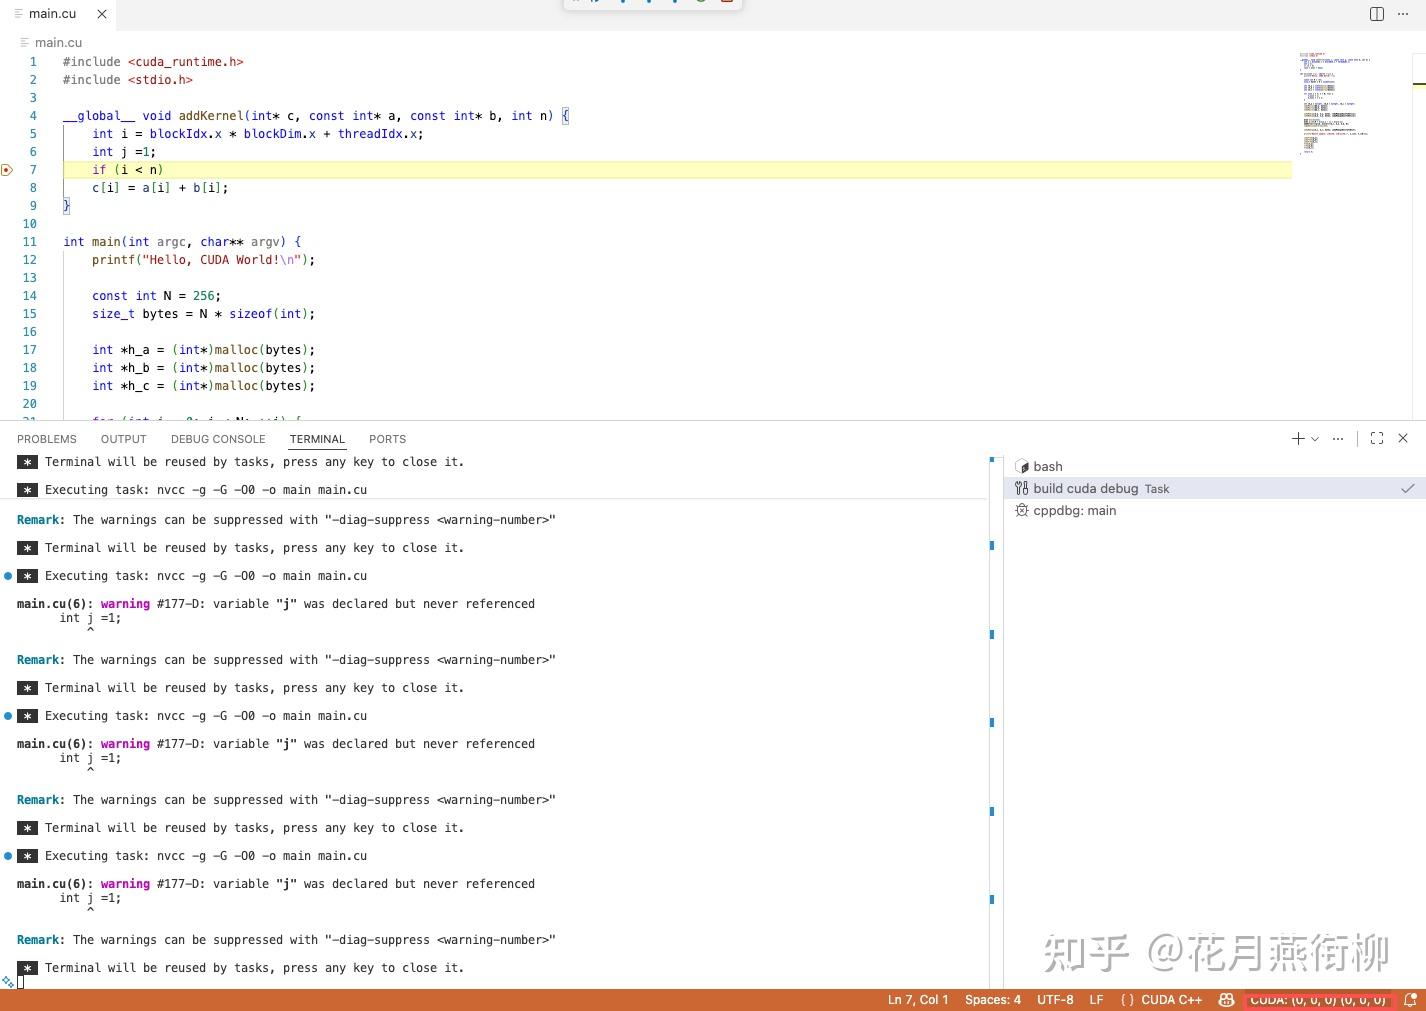Close the bottom terminal panel

point(1403,439)
